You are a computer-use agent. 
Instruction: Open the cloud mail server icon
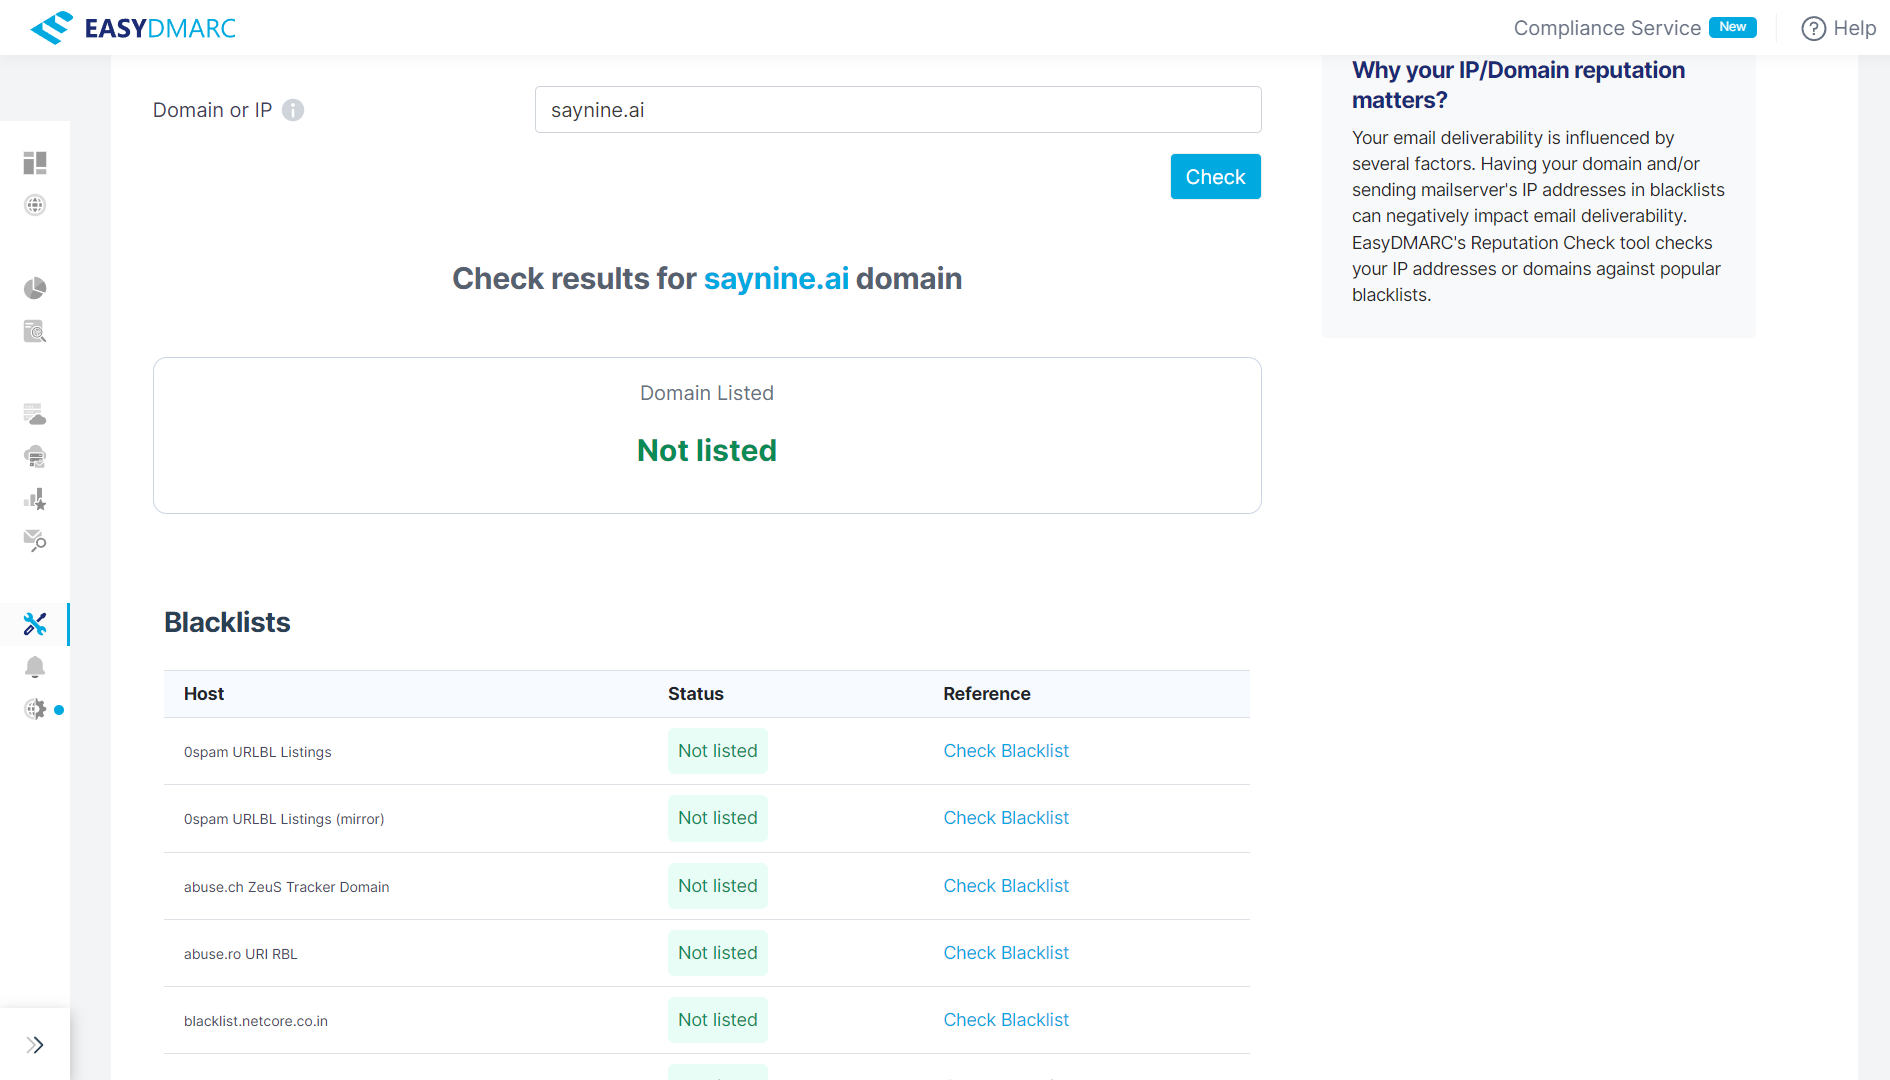click(x=35, y=457)
